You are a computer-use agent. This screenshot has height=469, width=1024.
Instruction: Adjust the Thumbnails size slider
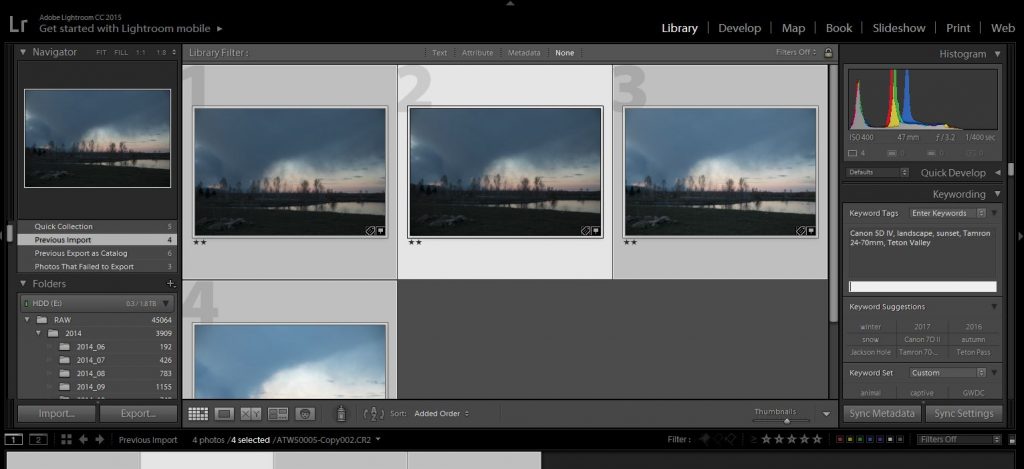[x=787, y=421]
